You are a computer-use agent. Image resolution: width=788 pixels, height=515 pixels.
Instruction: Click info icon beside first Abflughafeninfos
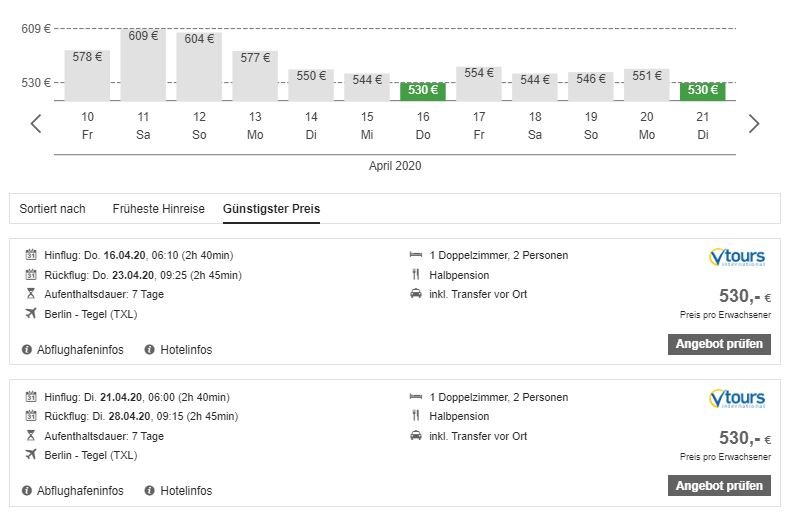[x=27, y=350]
